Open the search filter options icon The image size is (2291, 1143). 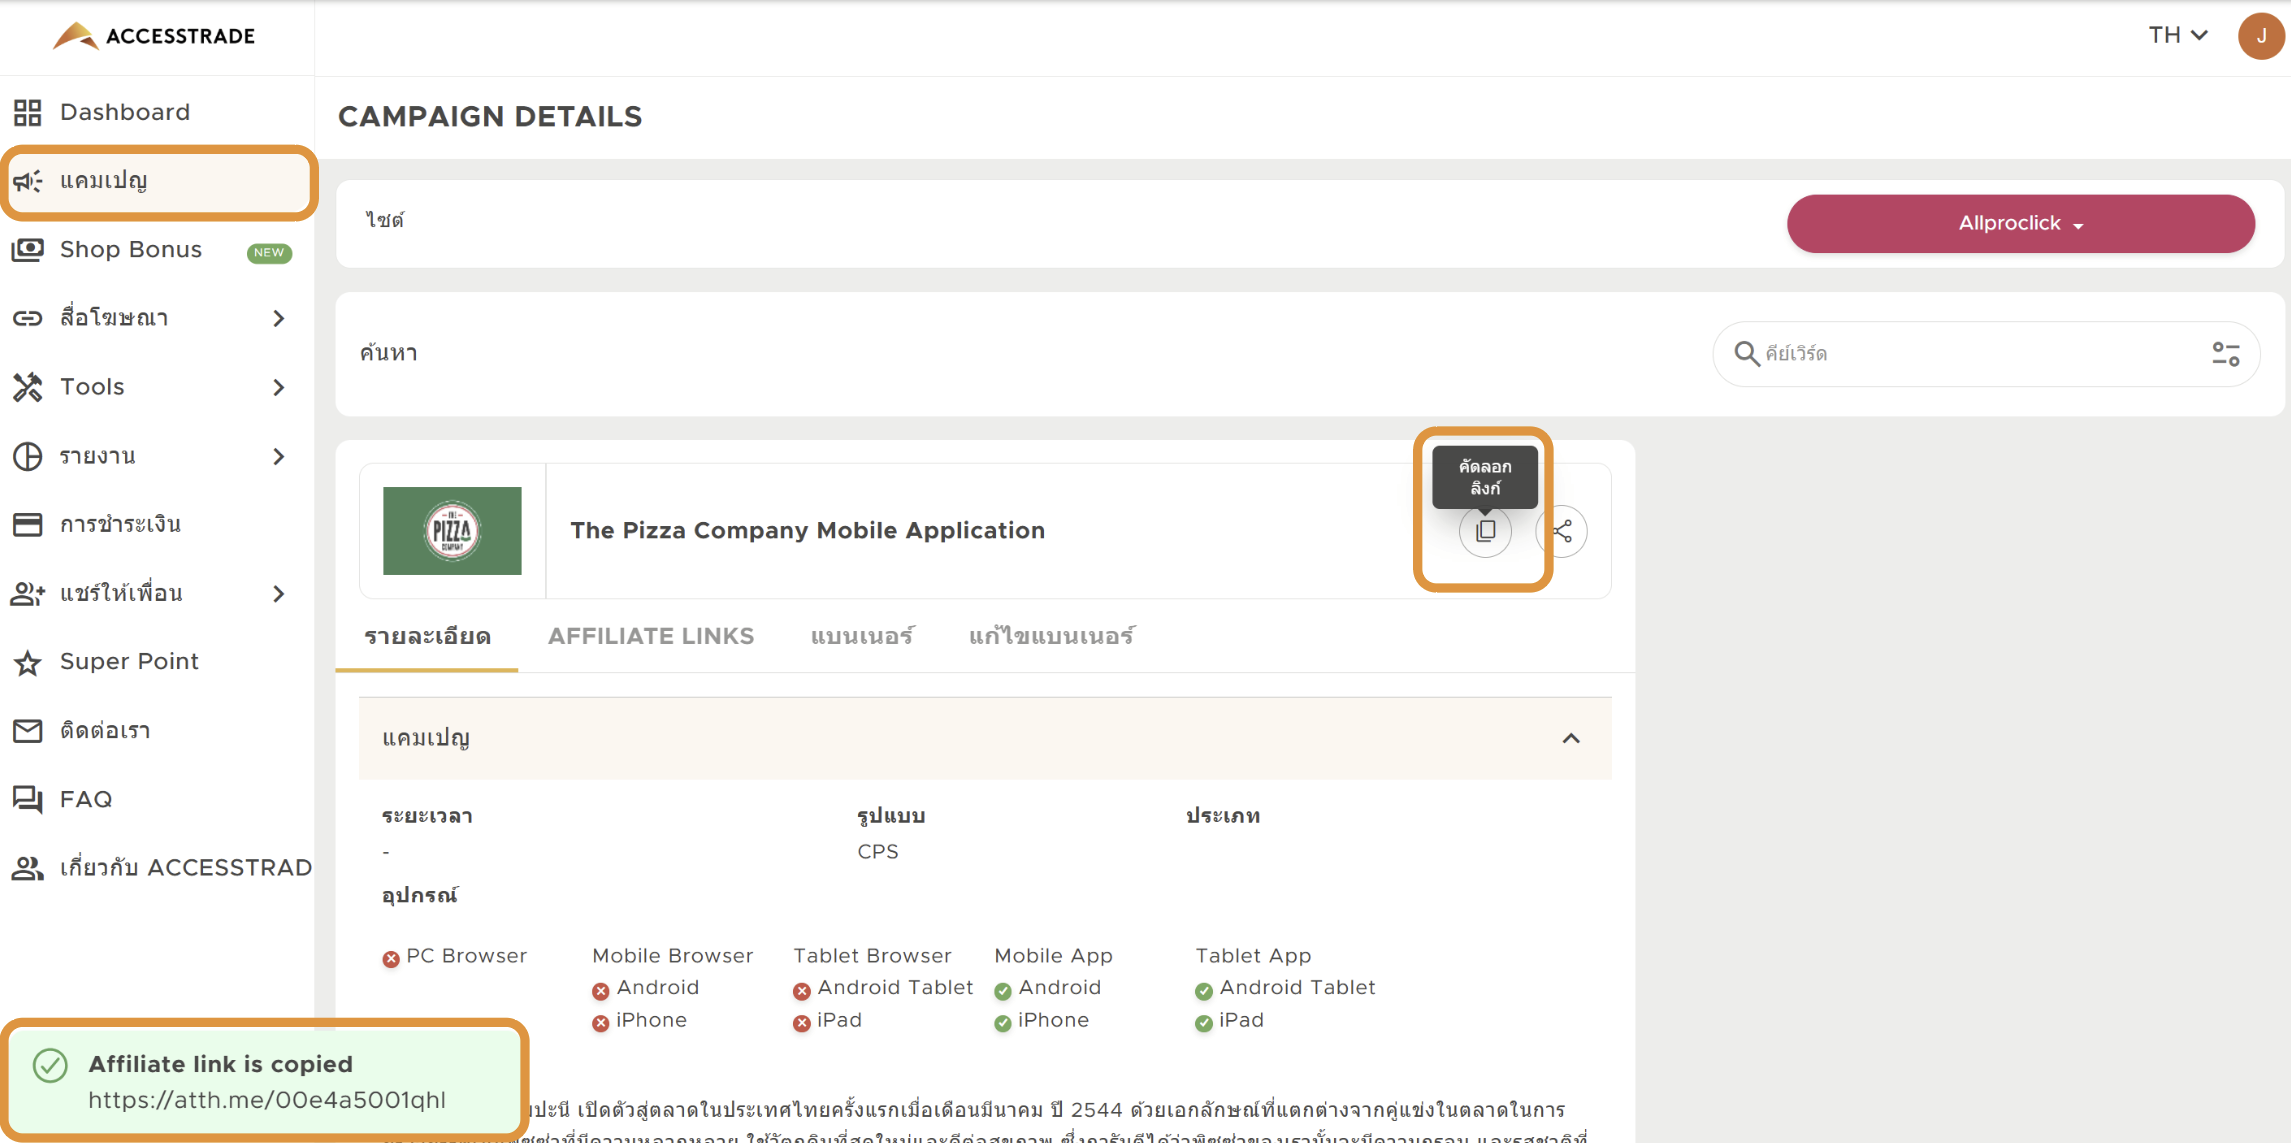coord(2225,353)
